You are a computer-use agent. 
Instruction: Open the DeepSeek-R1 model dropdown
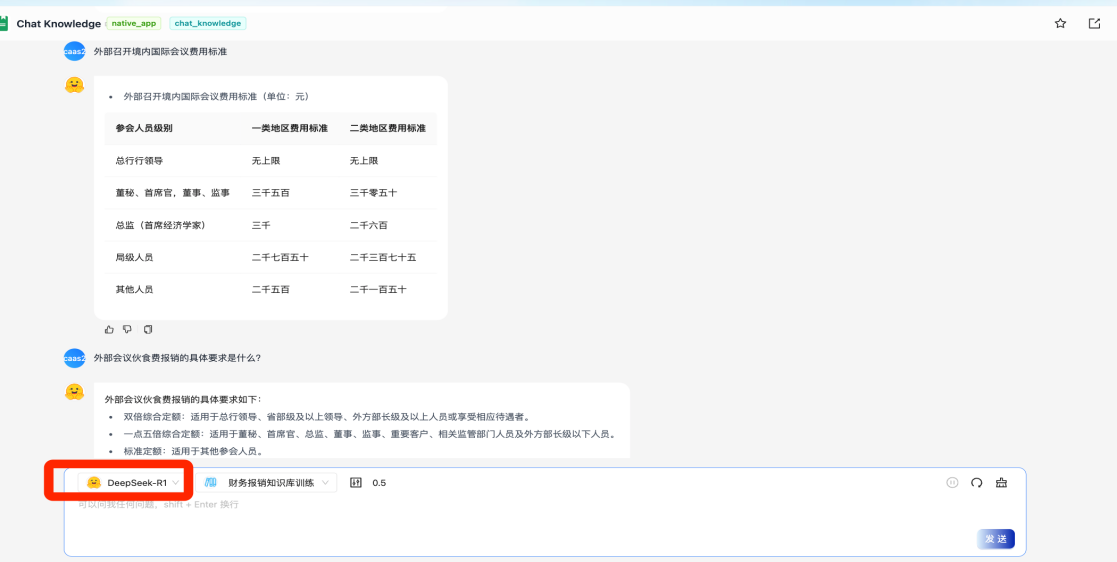[x=132, y=482]
